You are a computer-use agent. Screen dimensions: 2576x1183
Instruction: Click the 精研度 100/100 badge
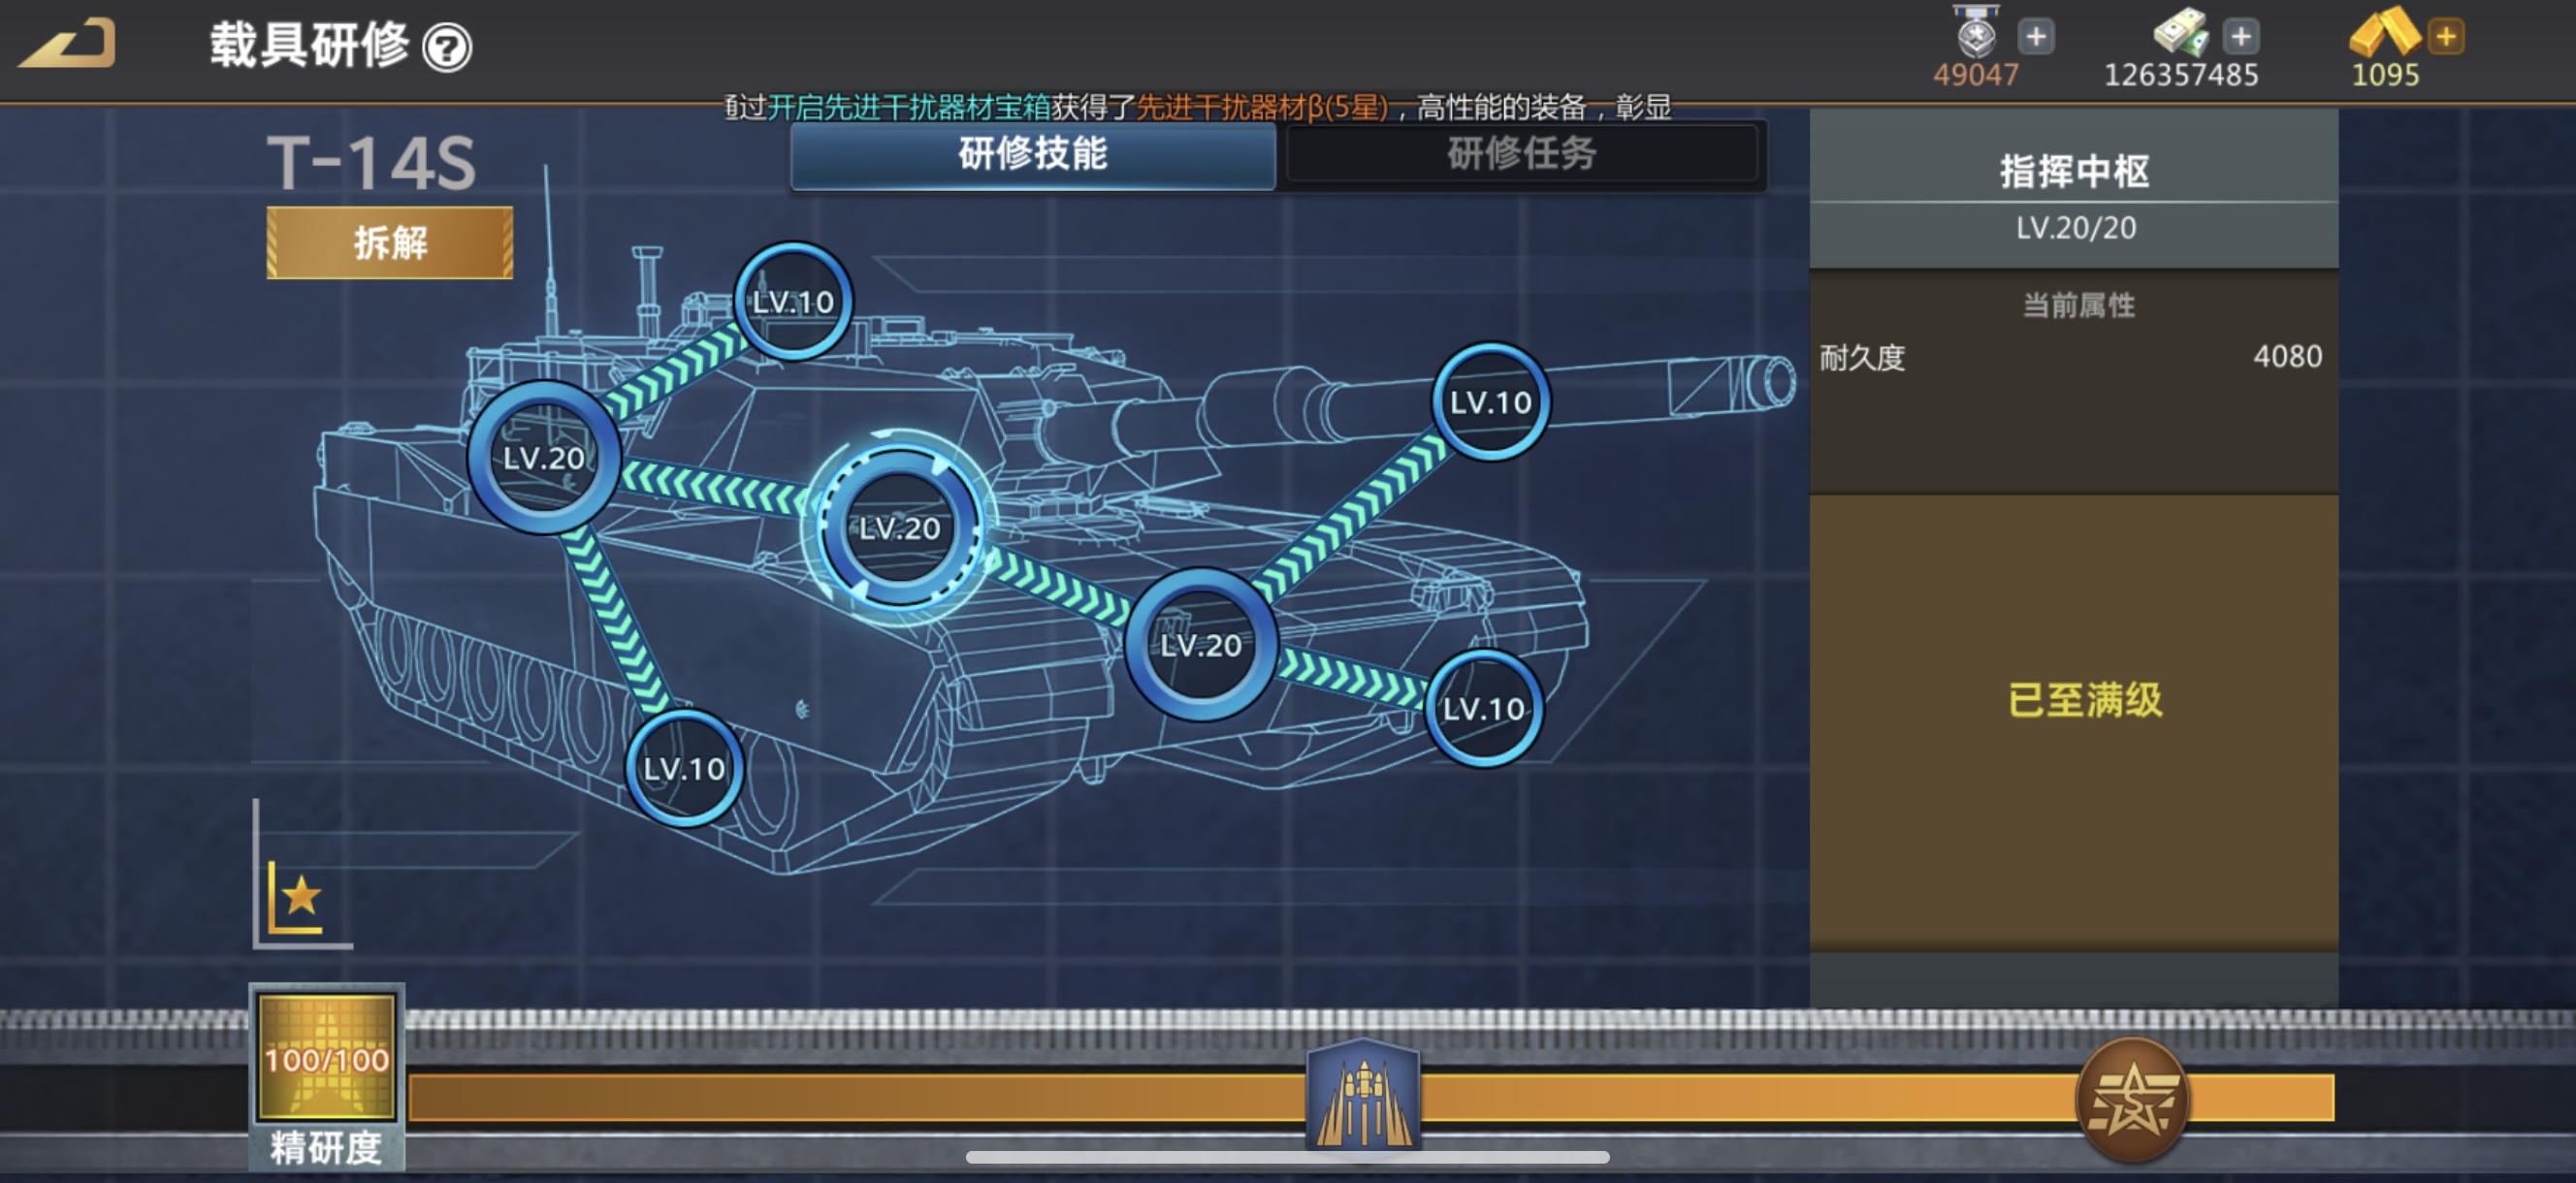(x=326, y=1058)
